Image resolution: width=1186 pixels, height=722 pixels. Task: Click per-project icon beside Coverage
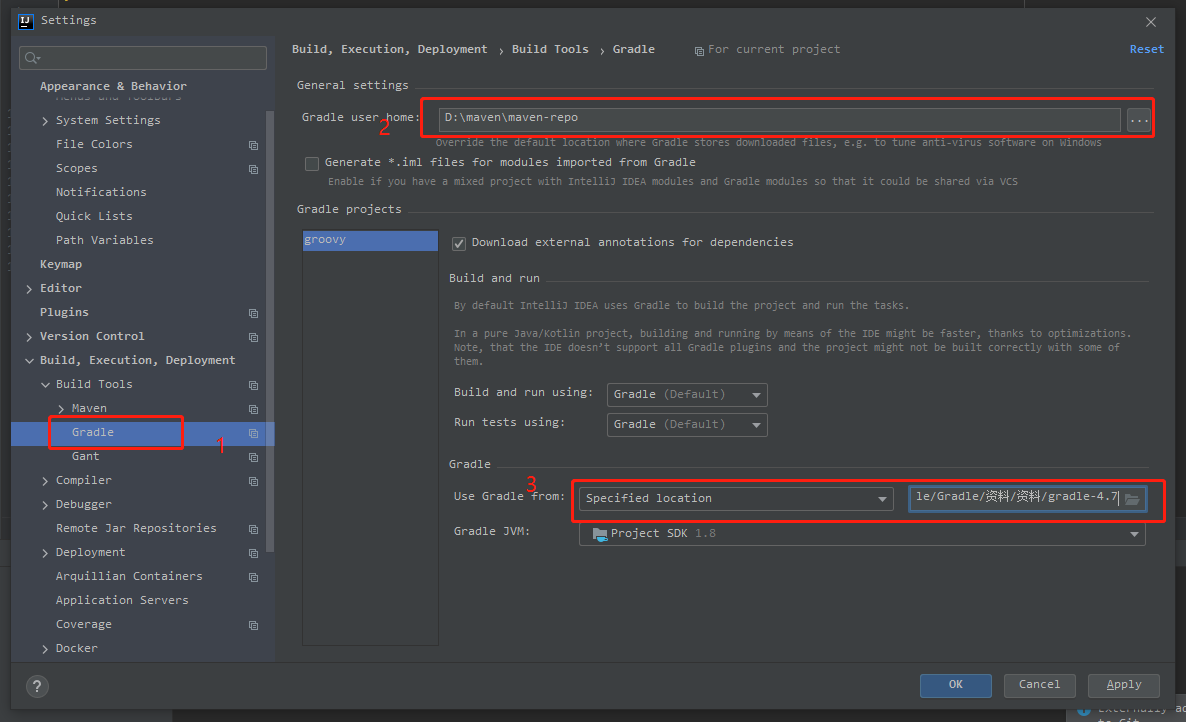click(253, 625)
